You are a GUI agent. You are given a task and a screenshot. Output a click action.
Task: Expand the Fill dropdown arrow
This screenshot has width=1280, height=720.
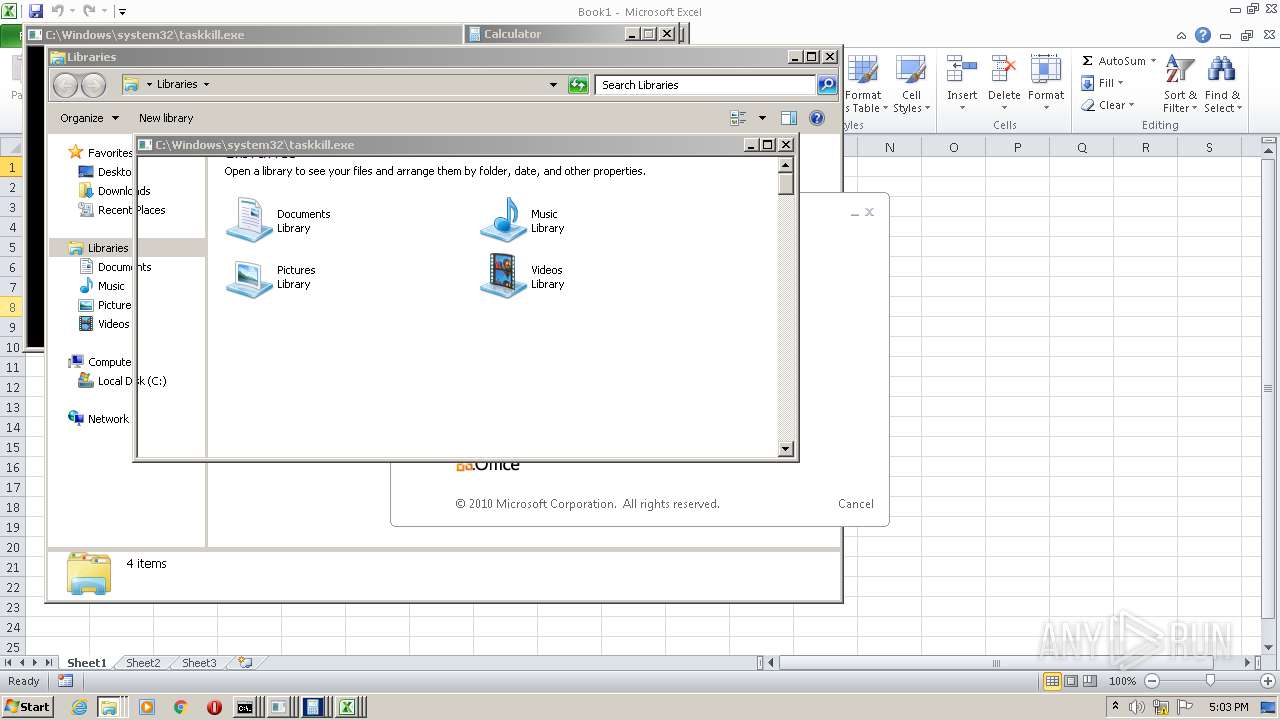[1120, 83]
